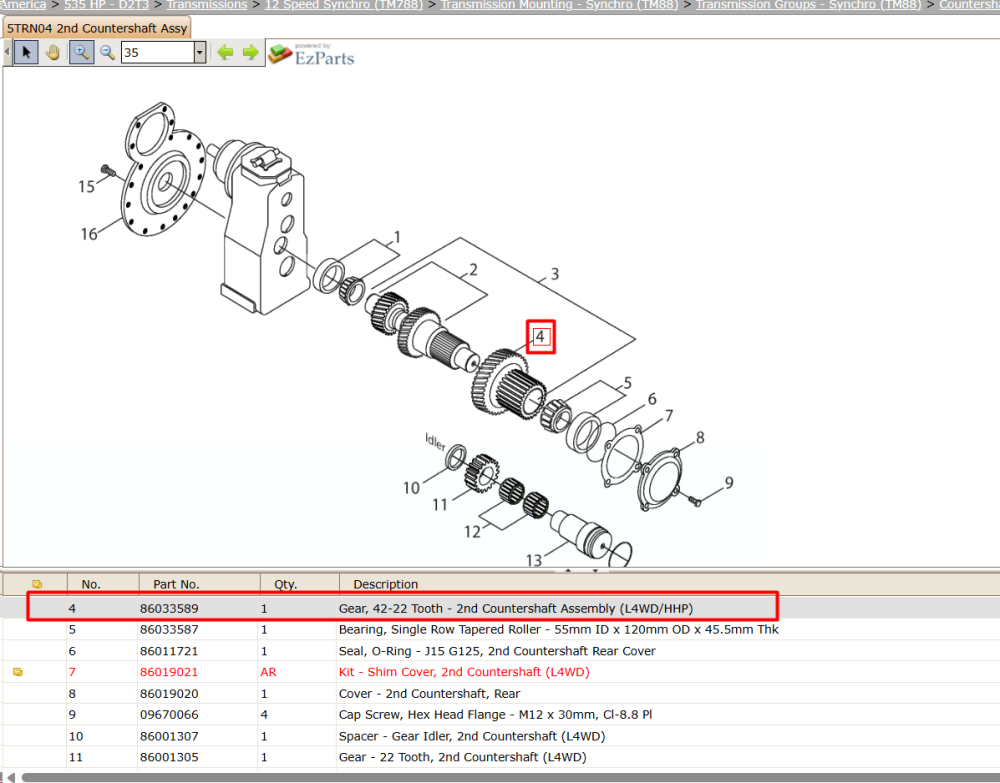The width and height of the screenshot is (1000, 783).
Task: Click callout number 2 in the diagram
Action: click(473, 270)
